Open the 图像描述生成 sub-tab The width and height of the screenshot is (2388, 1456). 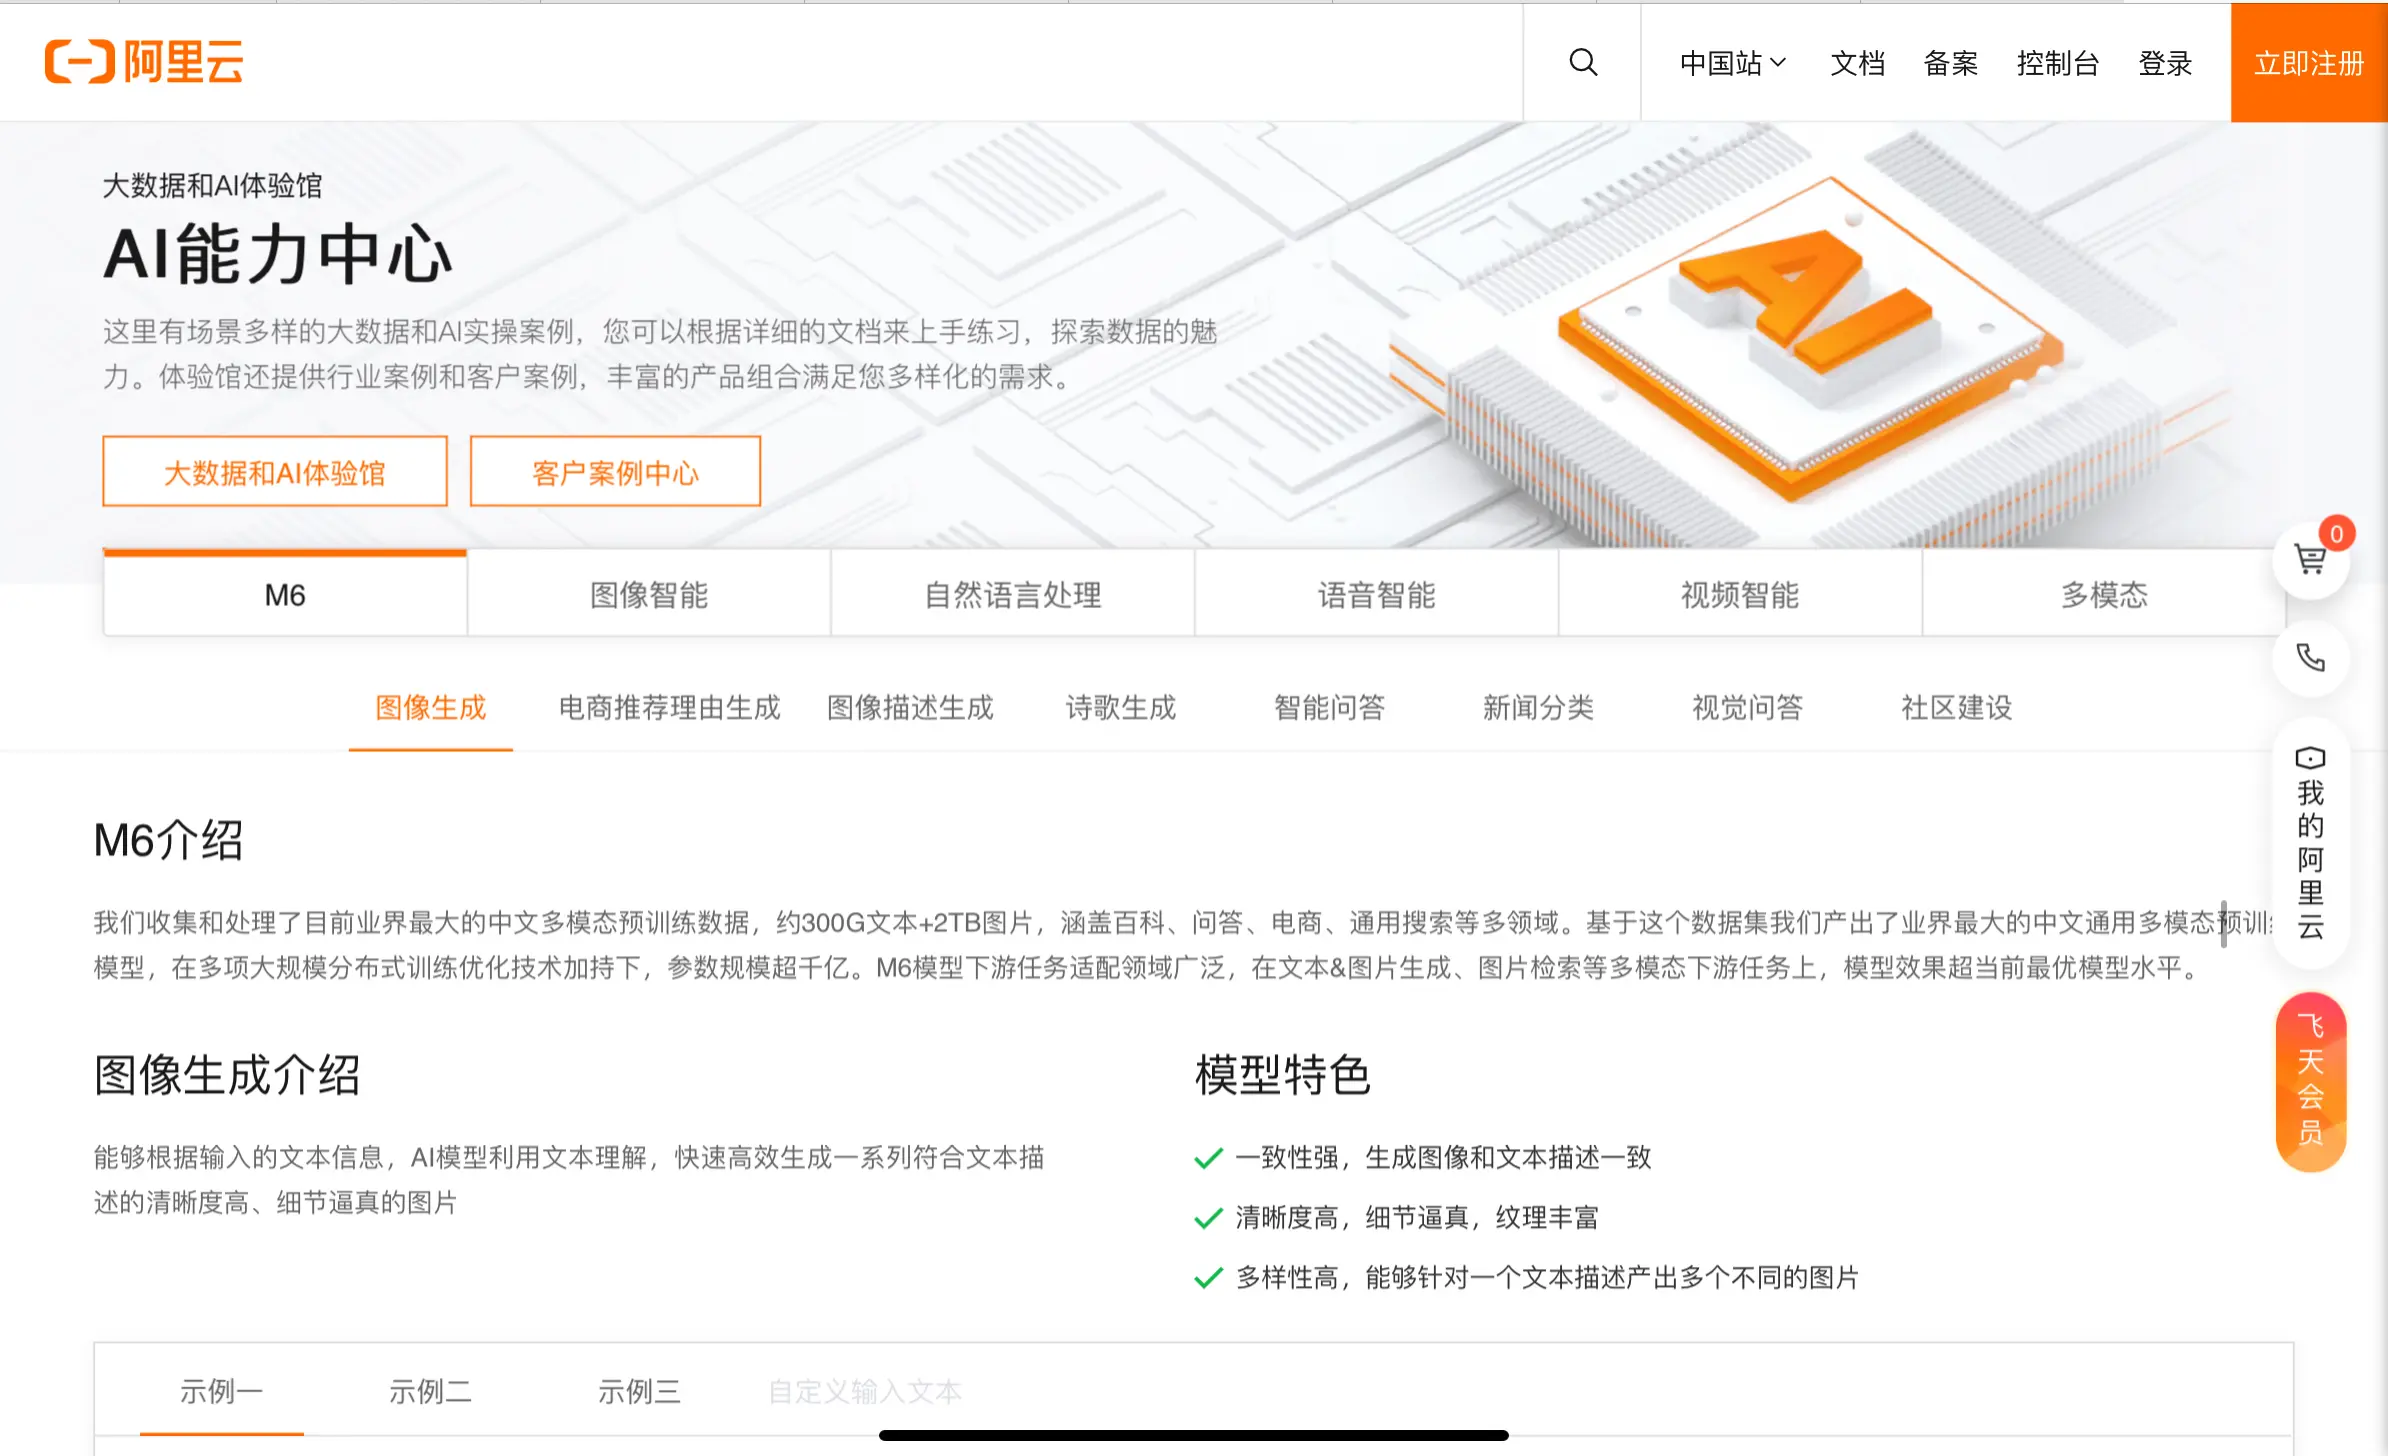click(x=911, y=708)
